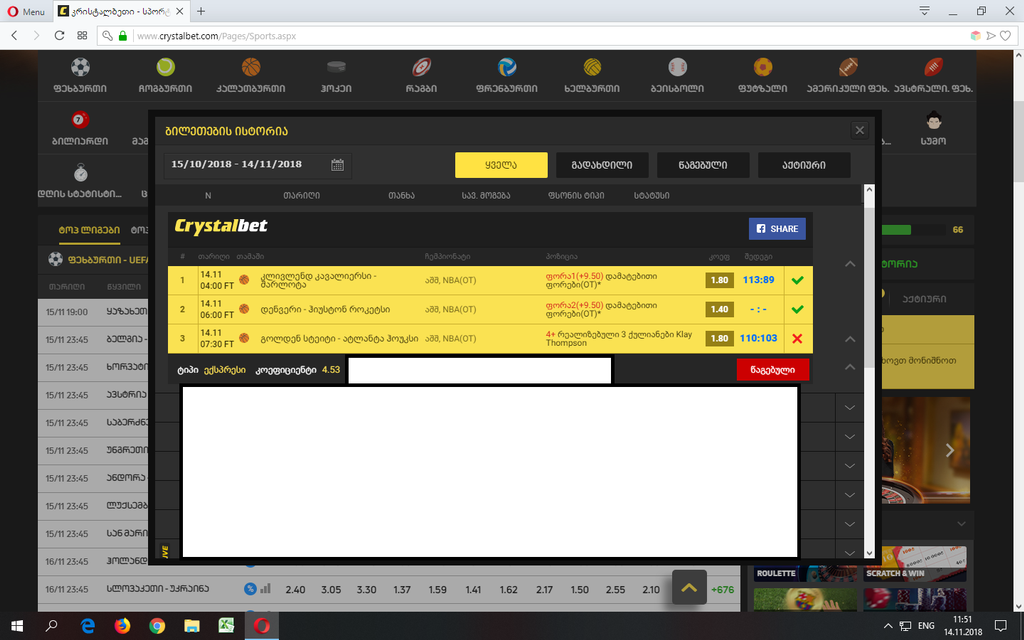Bookmark page with heart icon
This screenshot has width=1024, height=640.
click(1006, 36)
